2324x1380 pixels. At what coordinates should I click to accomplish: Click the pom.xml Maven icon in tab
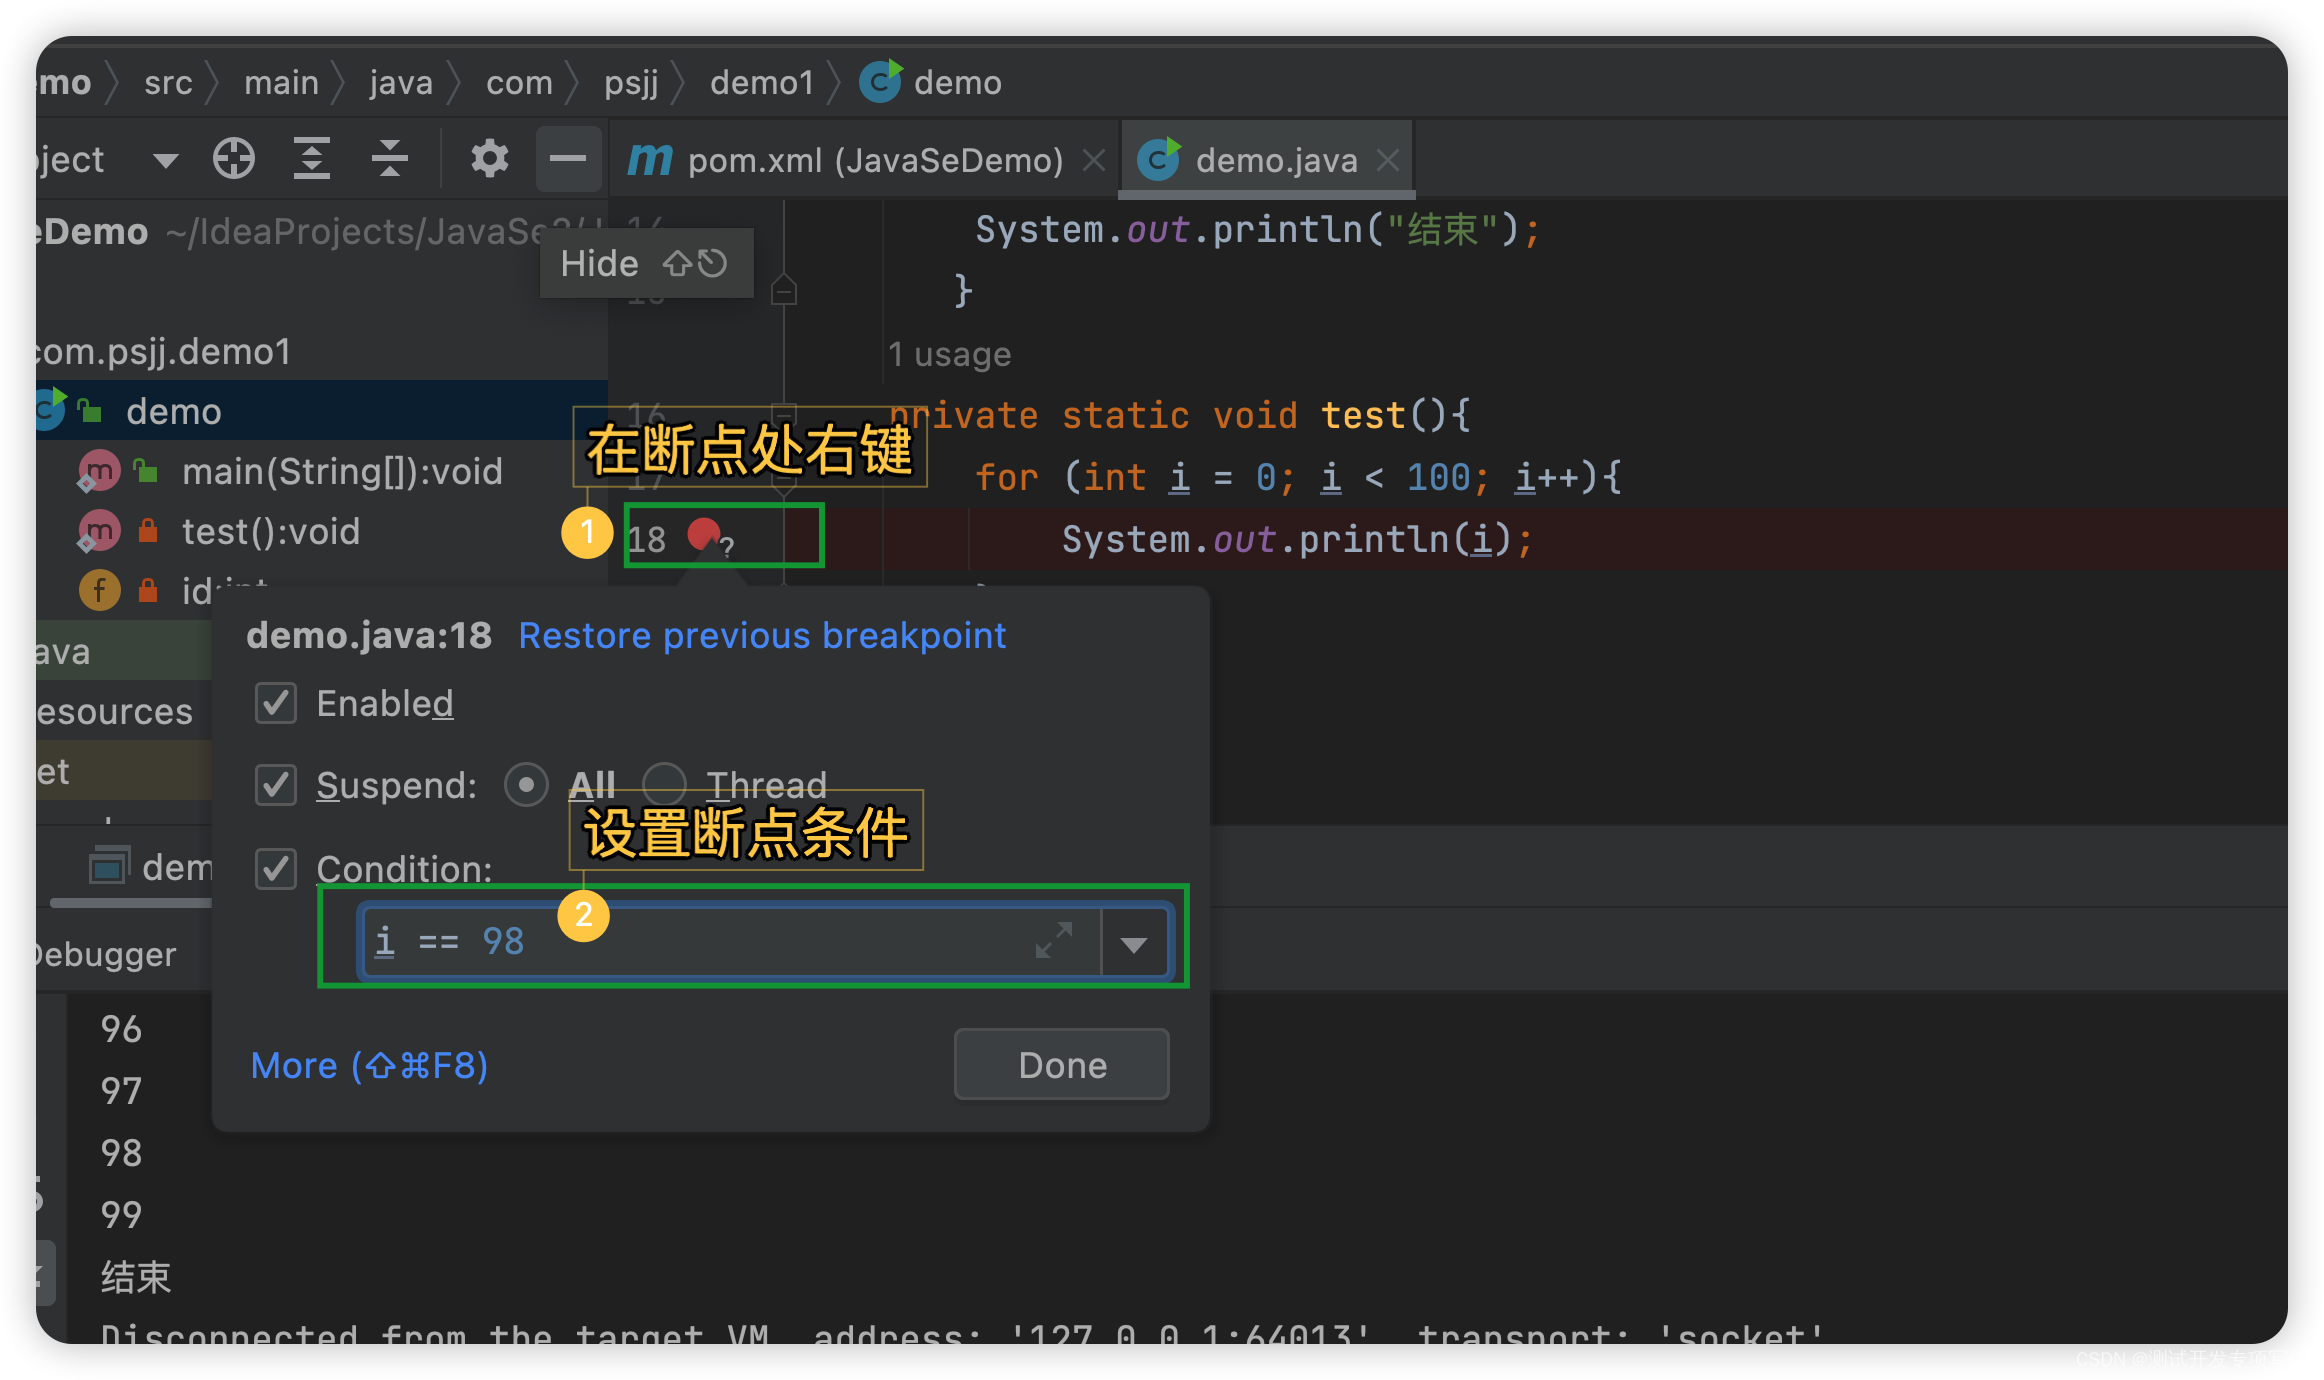pos(650,160)
